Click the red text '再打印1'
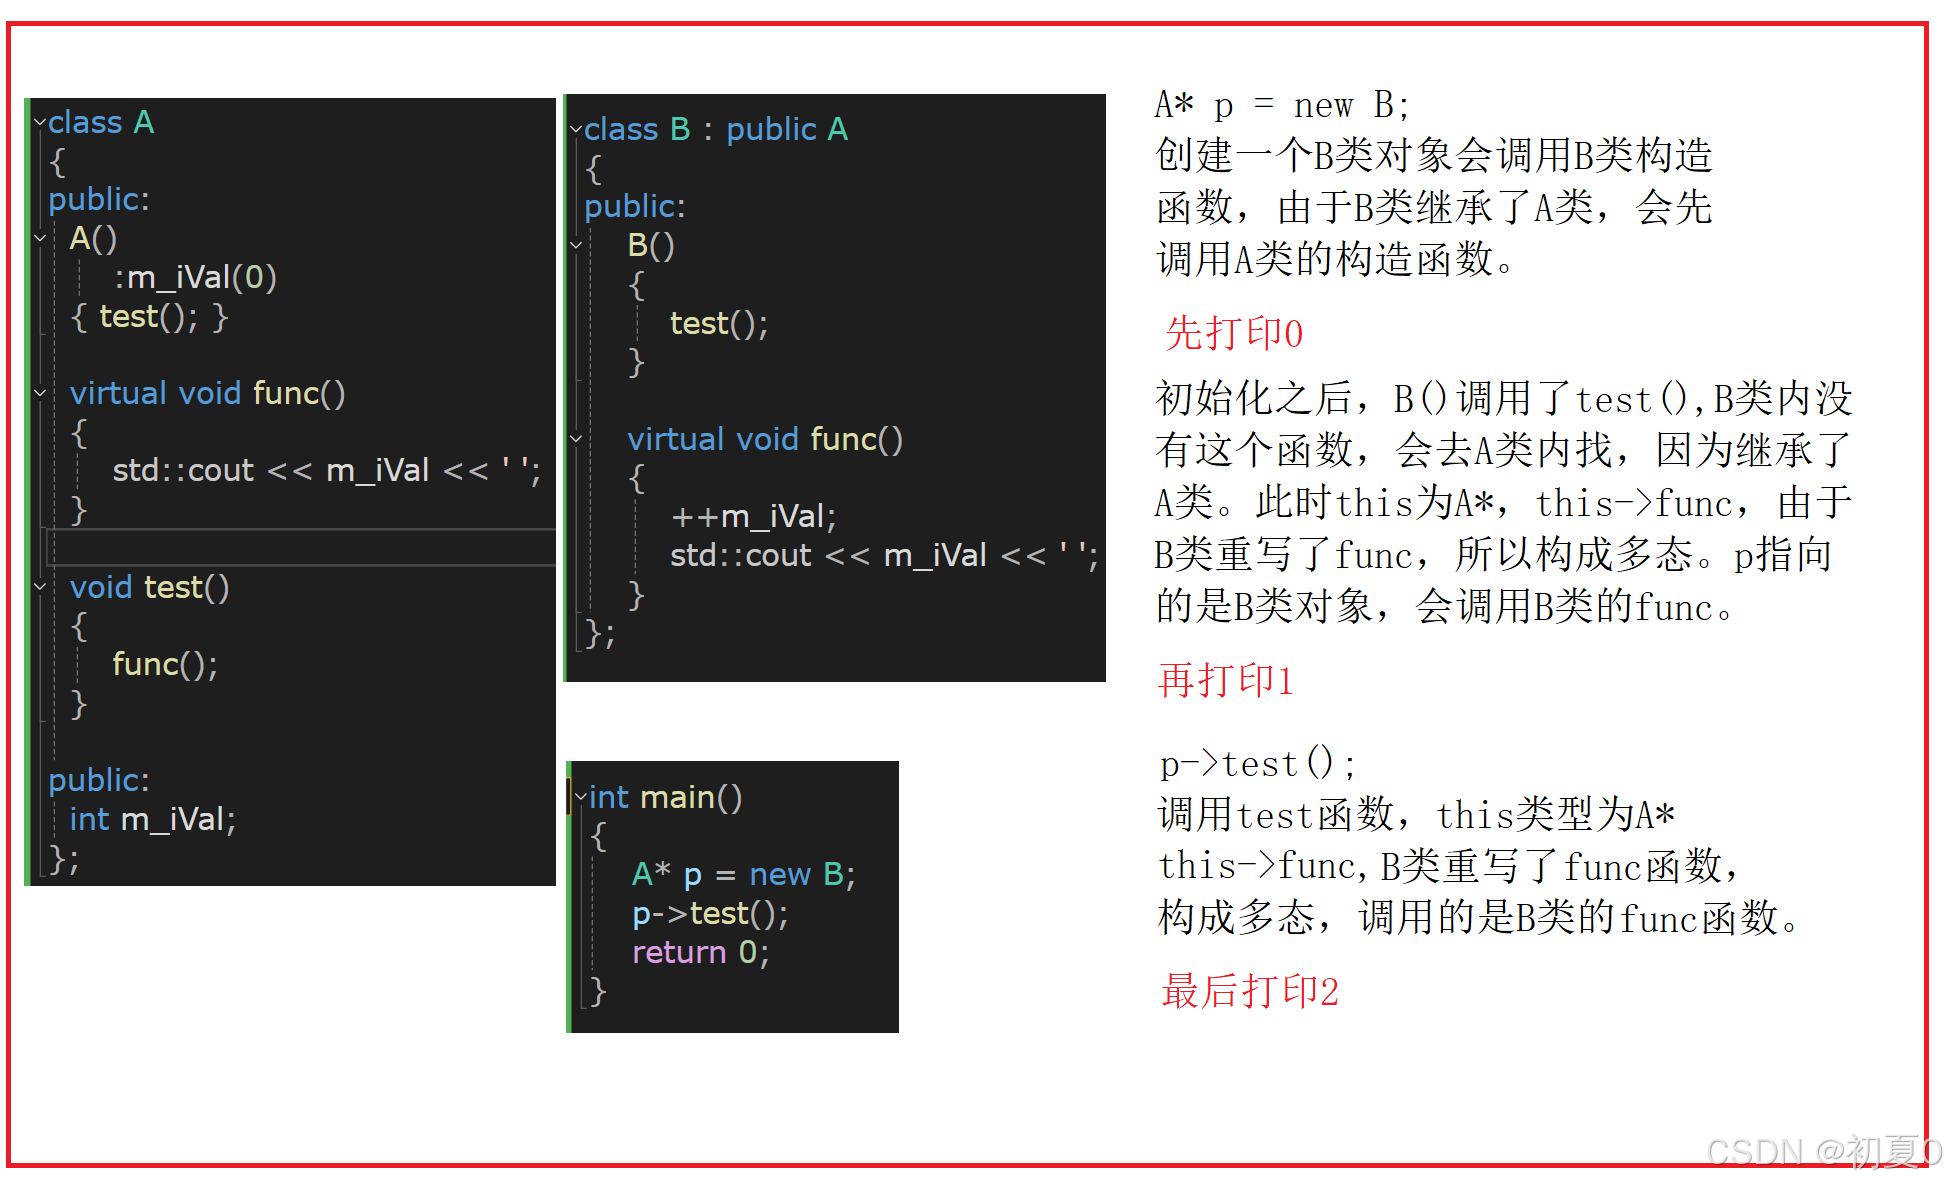This screenshot has width=1947, height=1184. [x=1226, y=680]
